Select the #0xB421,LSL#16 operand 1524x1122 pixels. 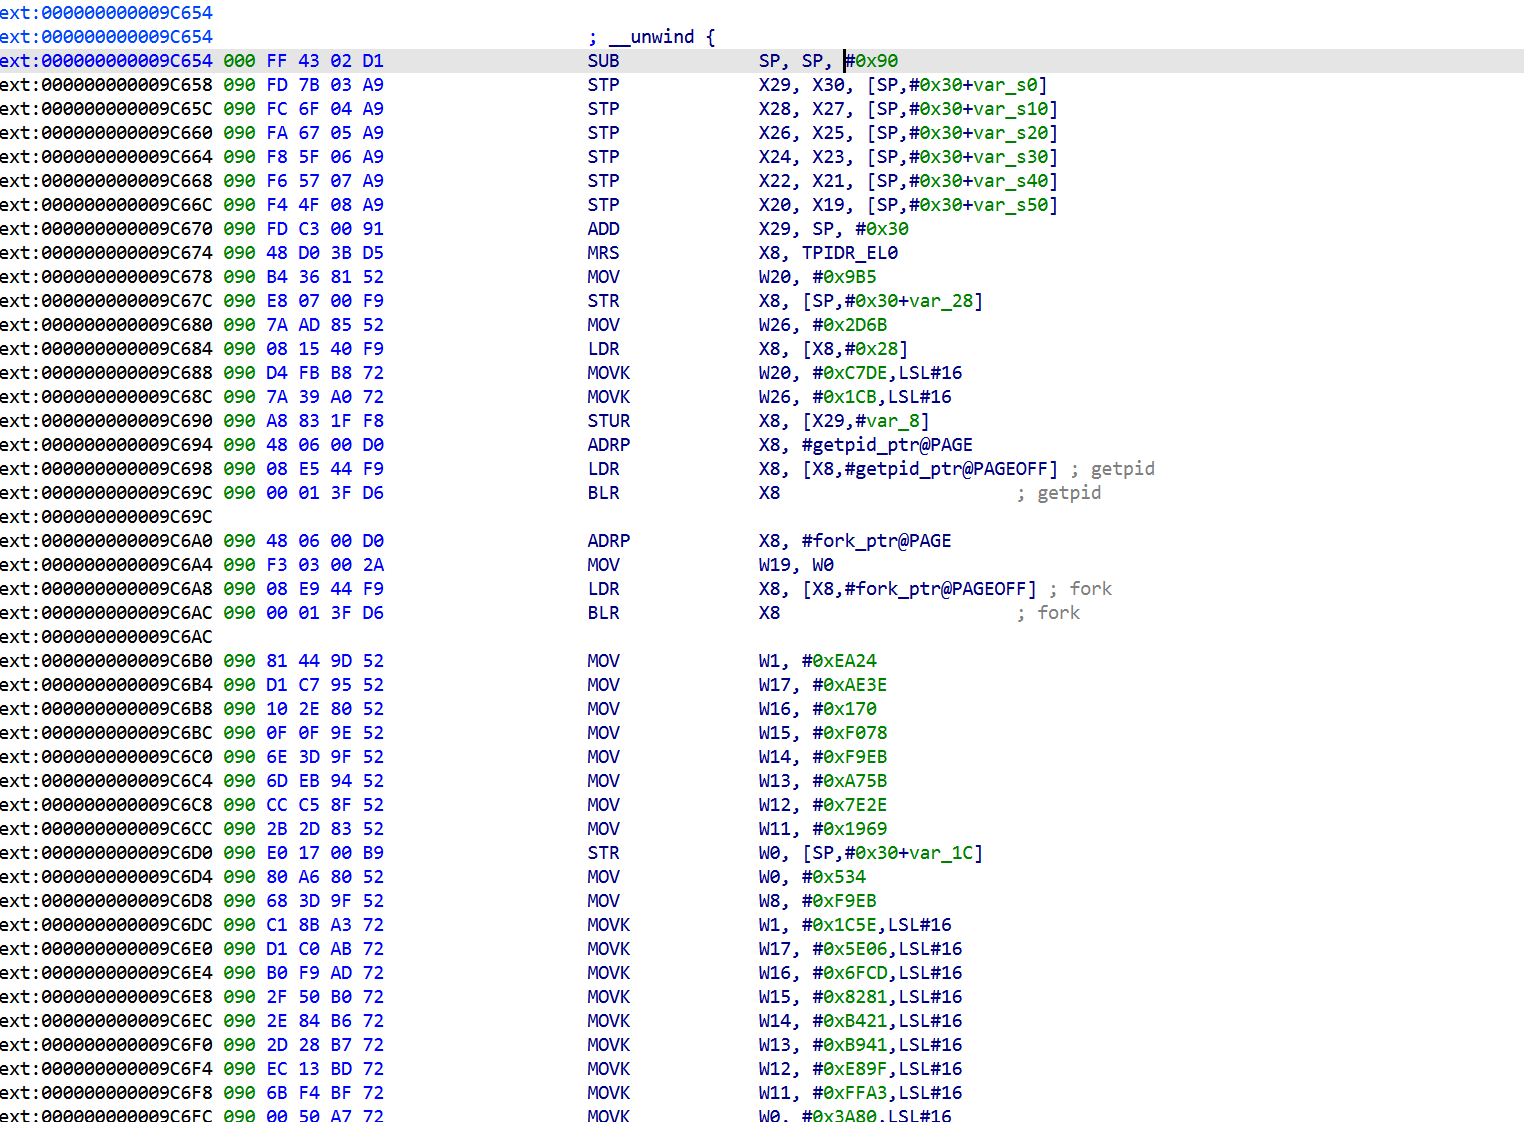[x=888, y=1021]
